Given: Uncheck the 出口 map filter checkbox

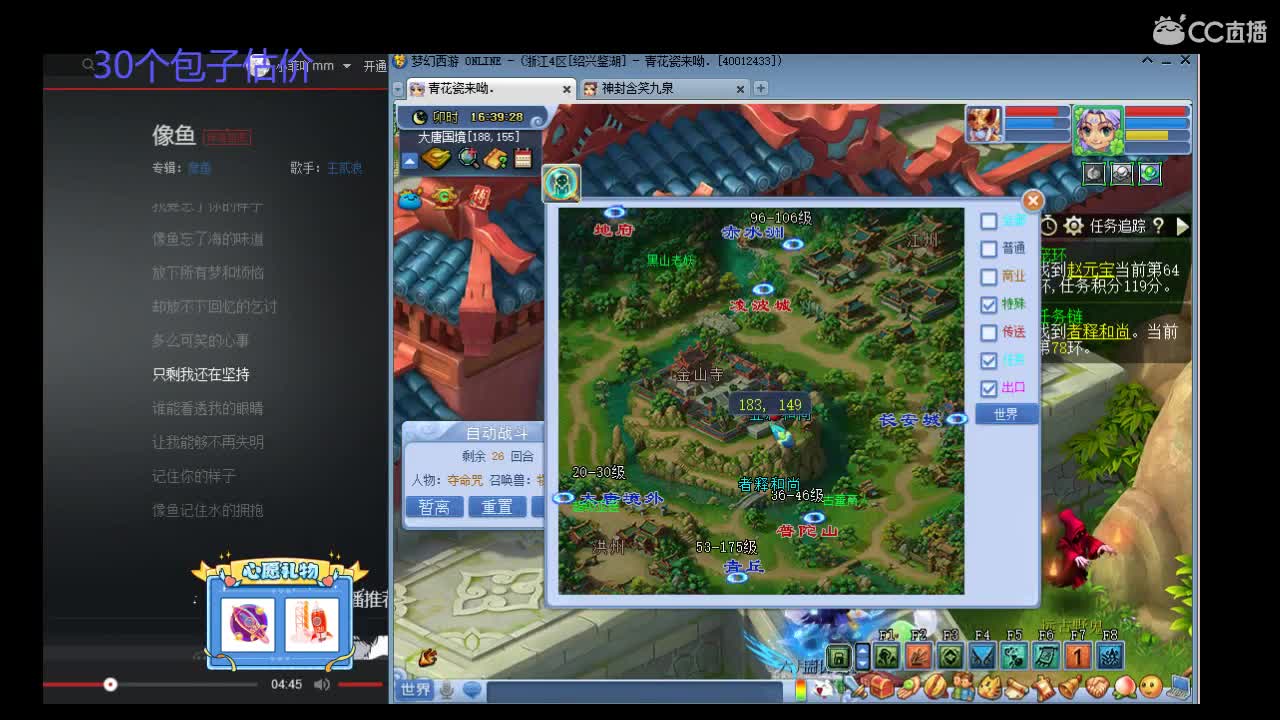Looking at the screenshot, I should tap(989, 389).
